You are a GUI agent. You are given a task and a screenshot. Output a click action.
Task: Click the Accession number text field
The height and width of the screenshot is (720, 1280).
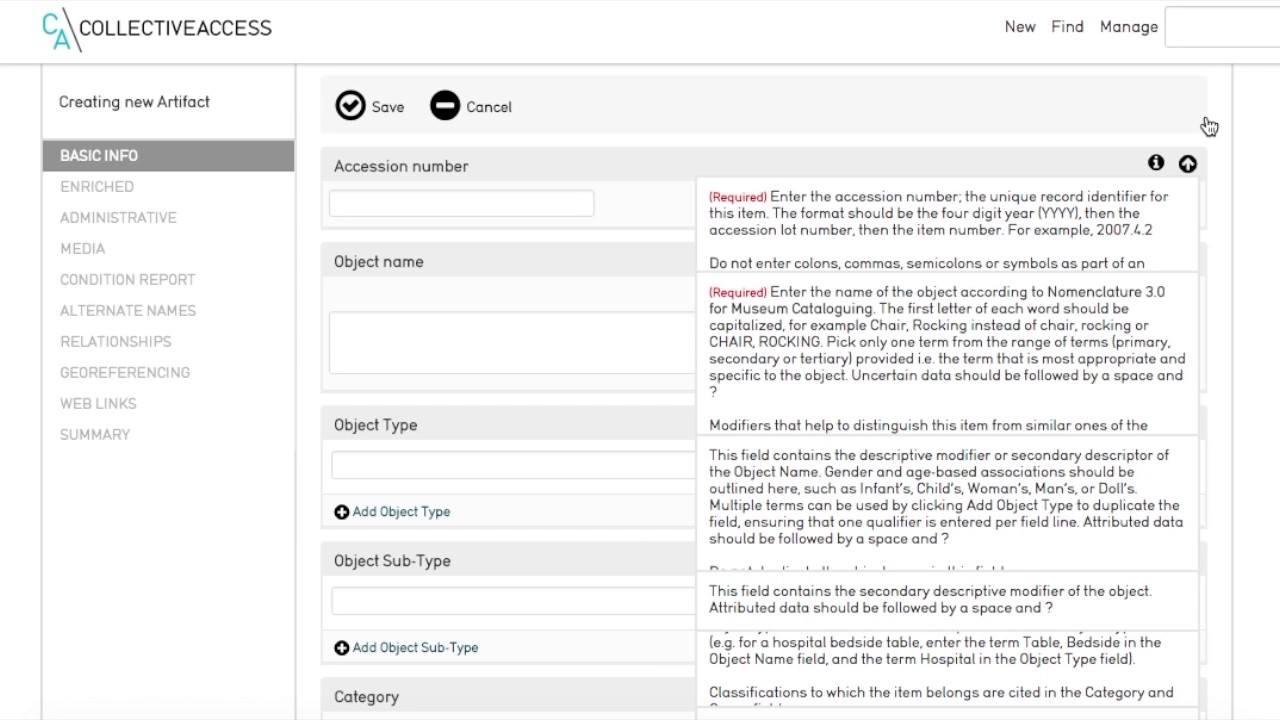[x=461, y=203]
